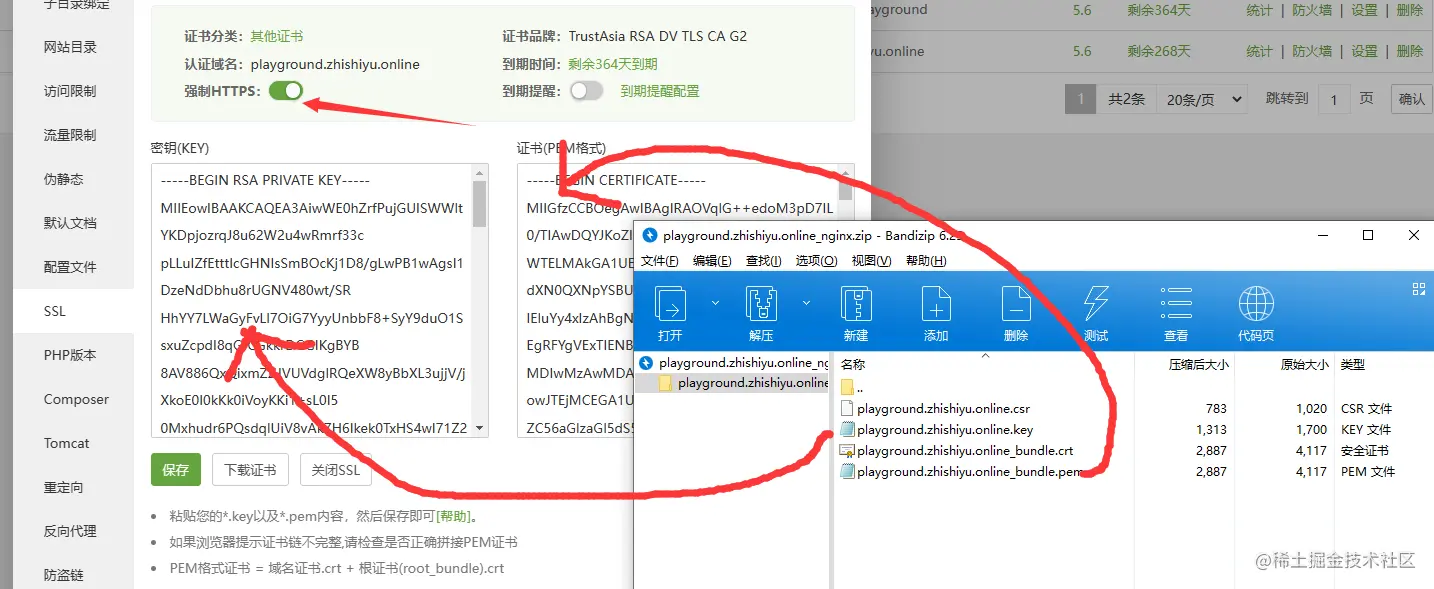Screen dimensions: 1434x589
Task: Click page number 1 in the pagination
Action: click(1080, 99)
